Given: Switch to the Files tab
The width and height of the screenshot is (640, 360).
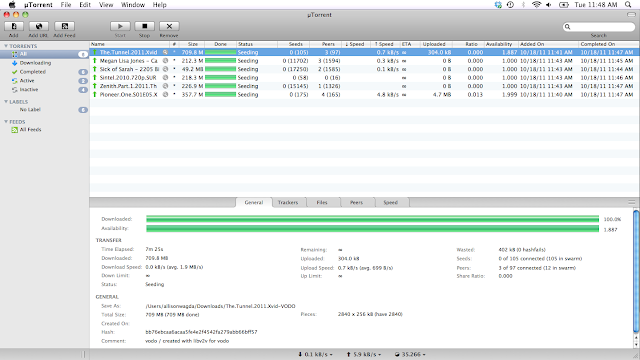Looking at the screenshot, I should coord(322,202).
